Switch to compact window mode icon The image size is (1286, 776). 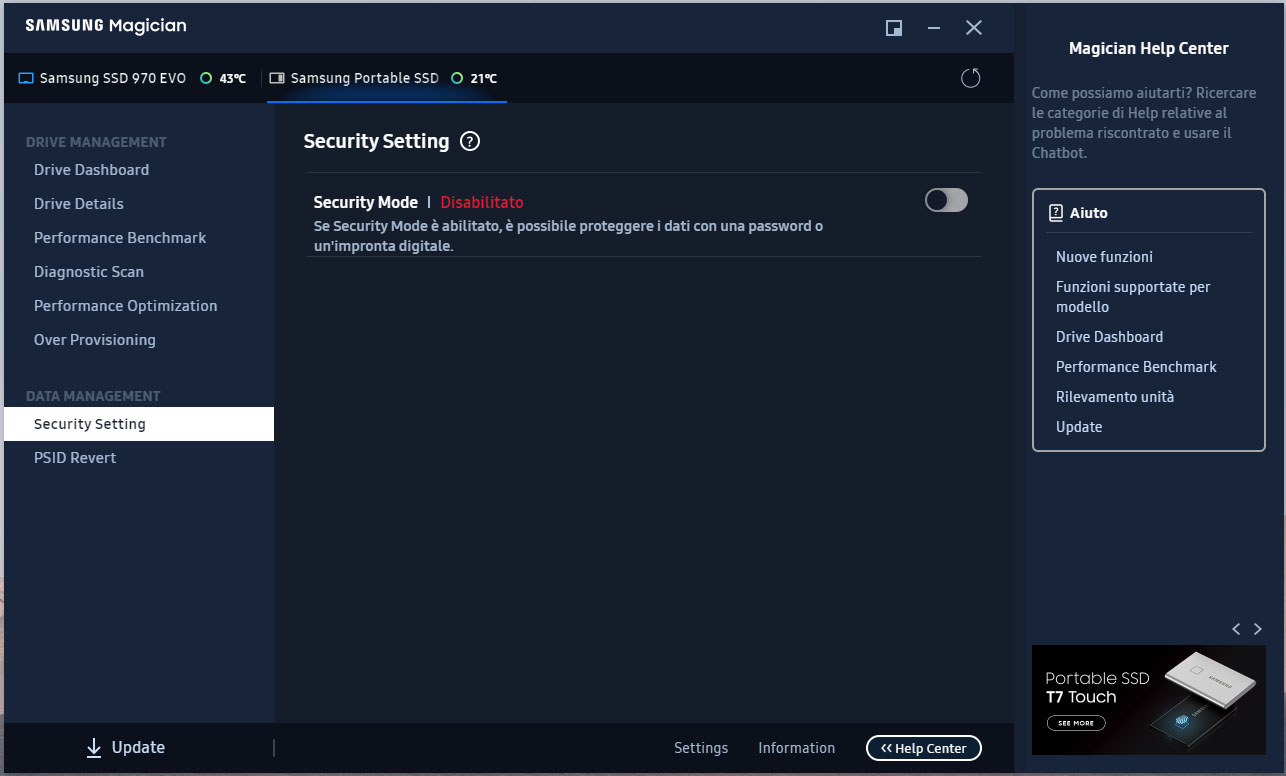[894, 28]
